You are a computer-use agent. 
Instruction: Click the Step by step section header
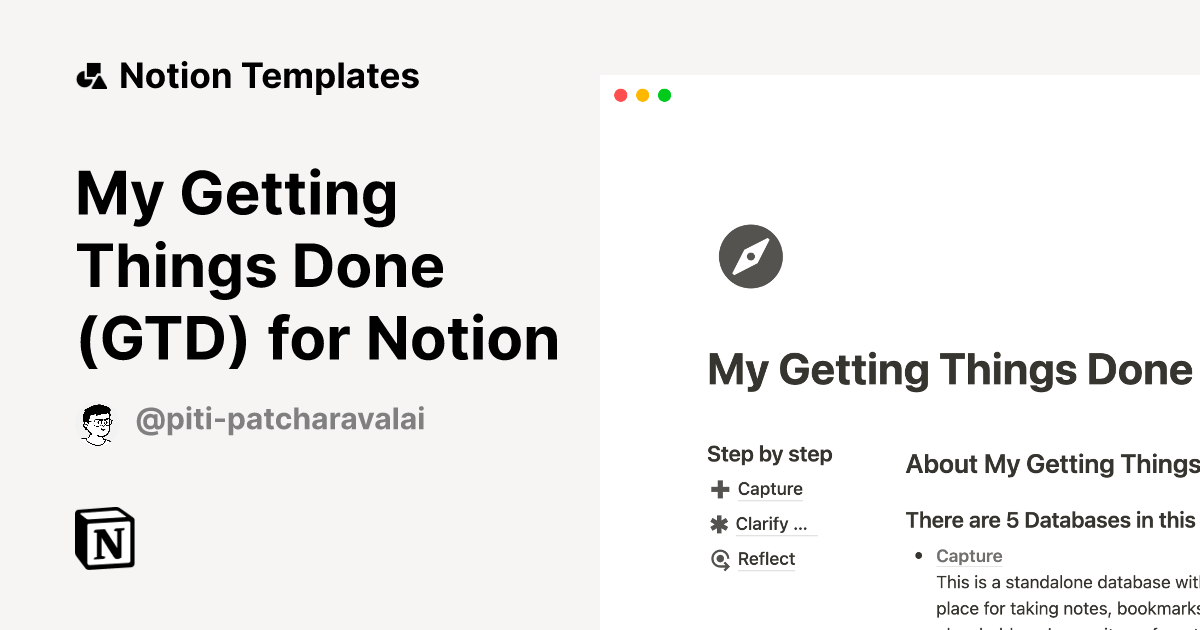[769, 454]
